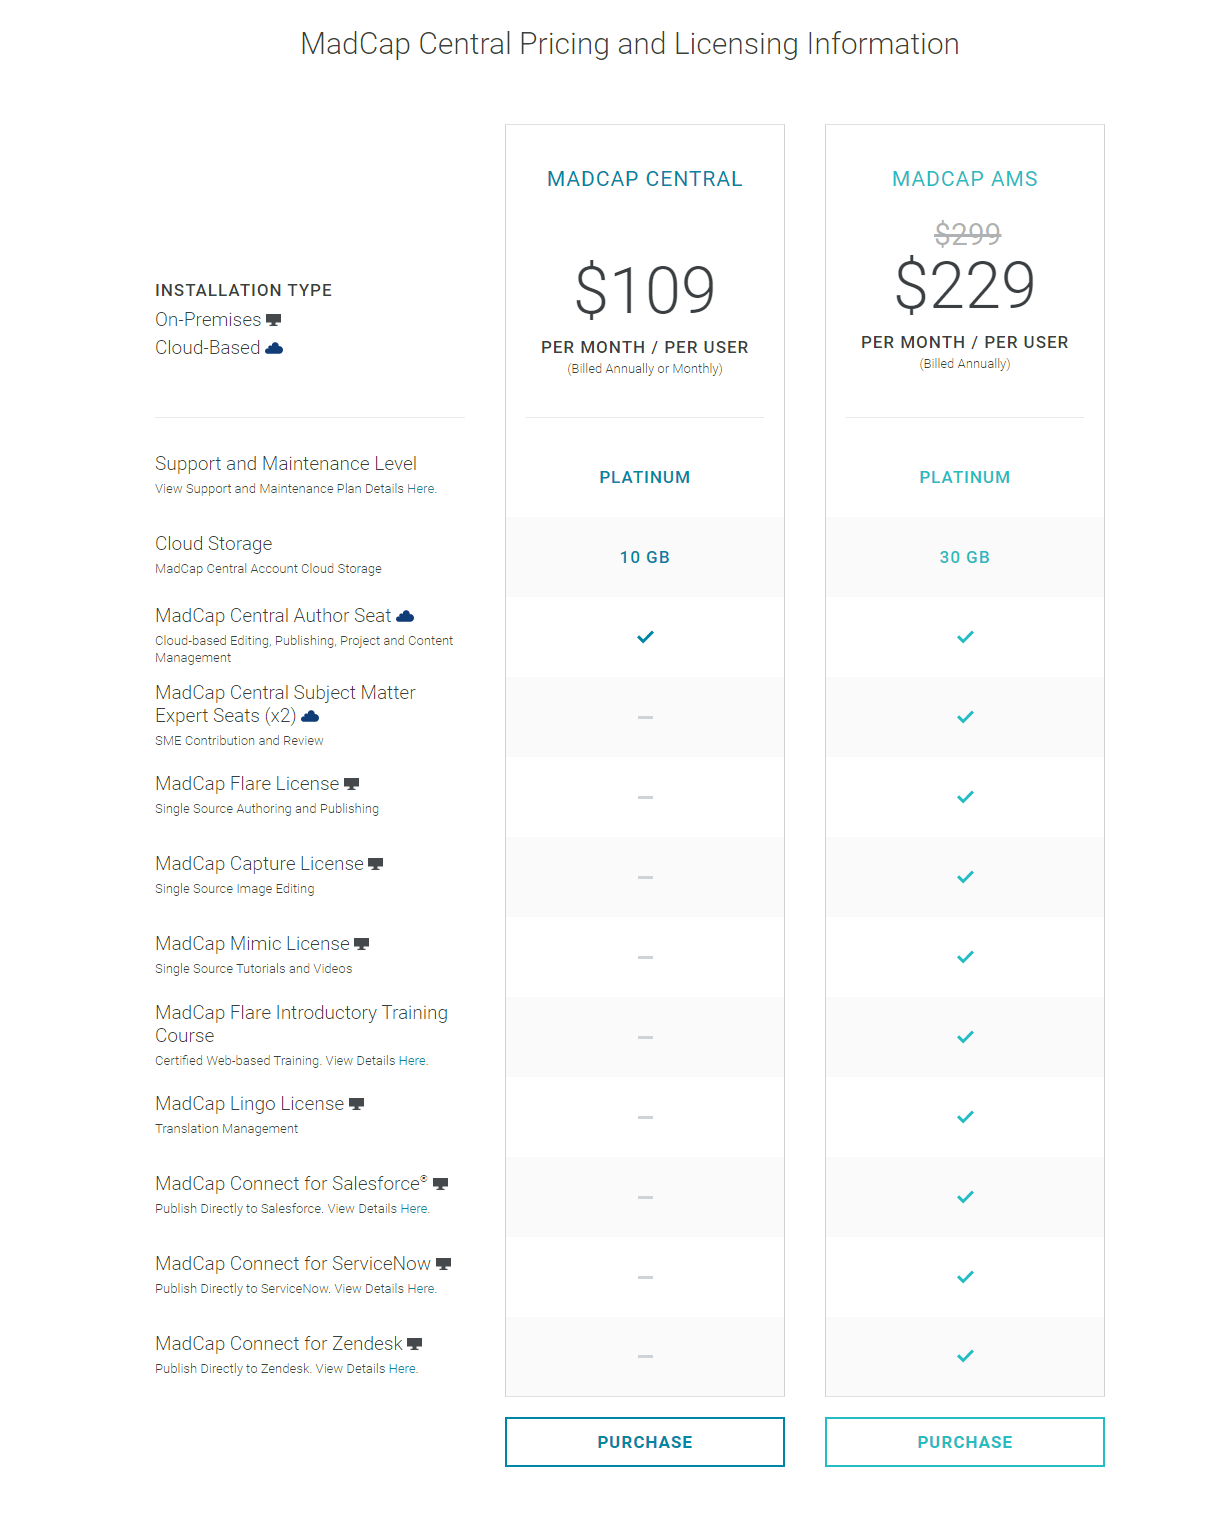Click monitor icon beside Connect for Zendesk
1226x1526 pixels.
coord(414,1344)
